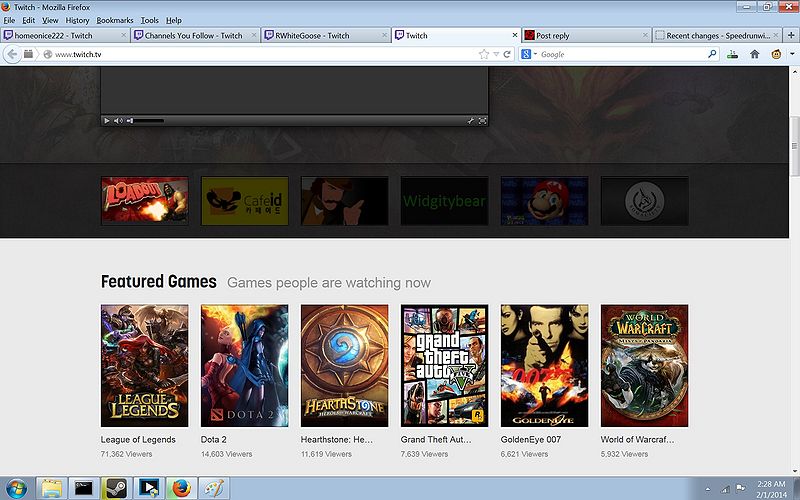
Task: Click the www.twitch.tv address bar
Action: click(x=265, y=54)
